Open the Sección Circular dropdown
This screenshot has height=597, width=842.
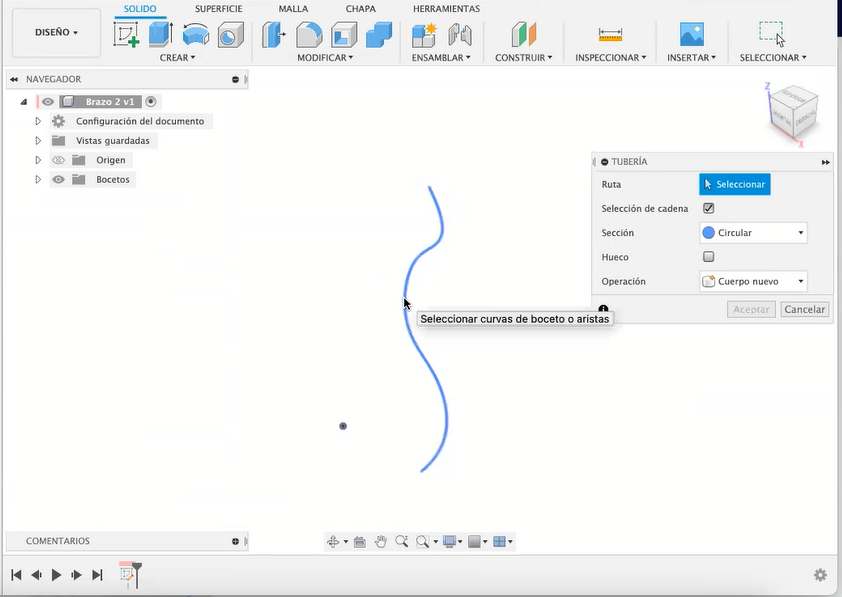pyautogui.click(x=753, y=232)
